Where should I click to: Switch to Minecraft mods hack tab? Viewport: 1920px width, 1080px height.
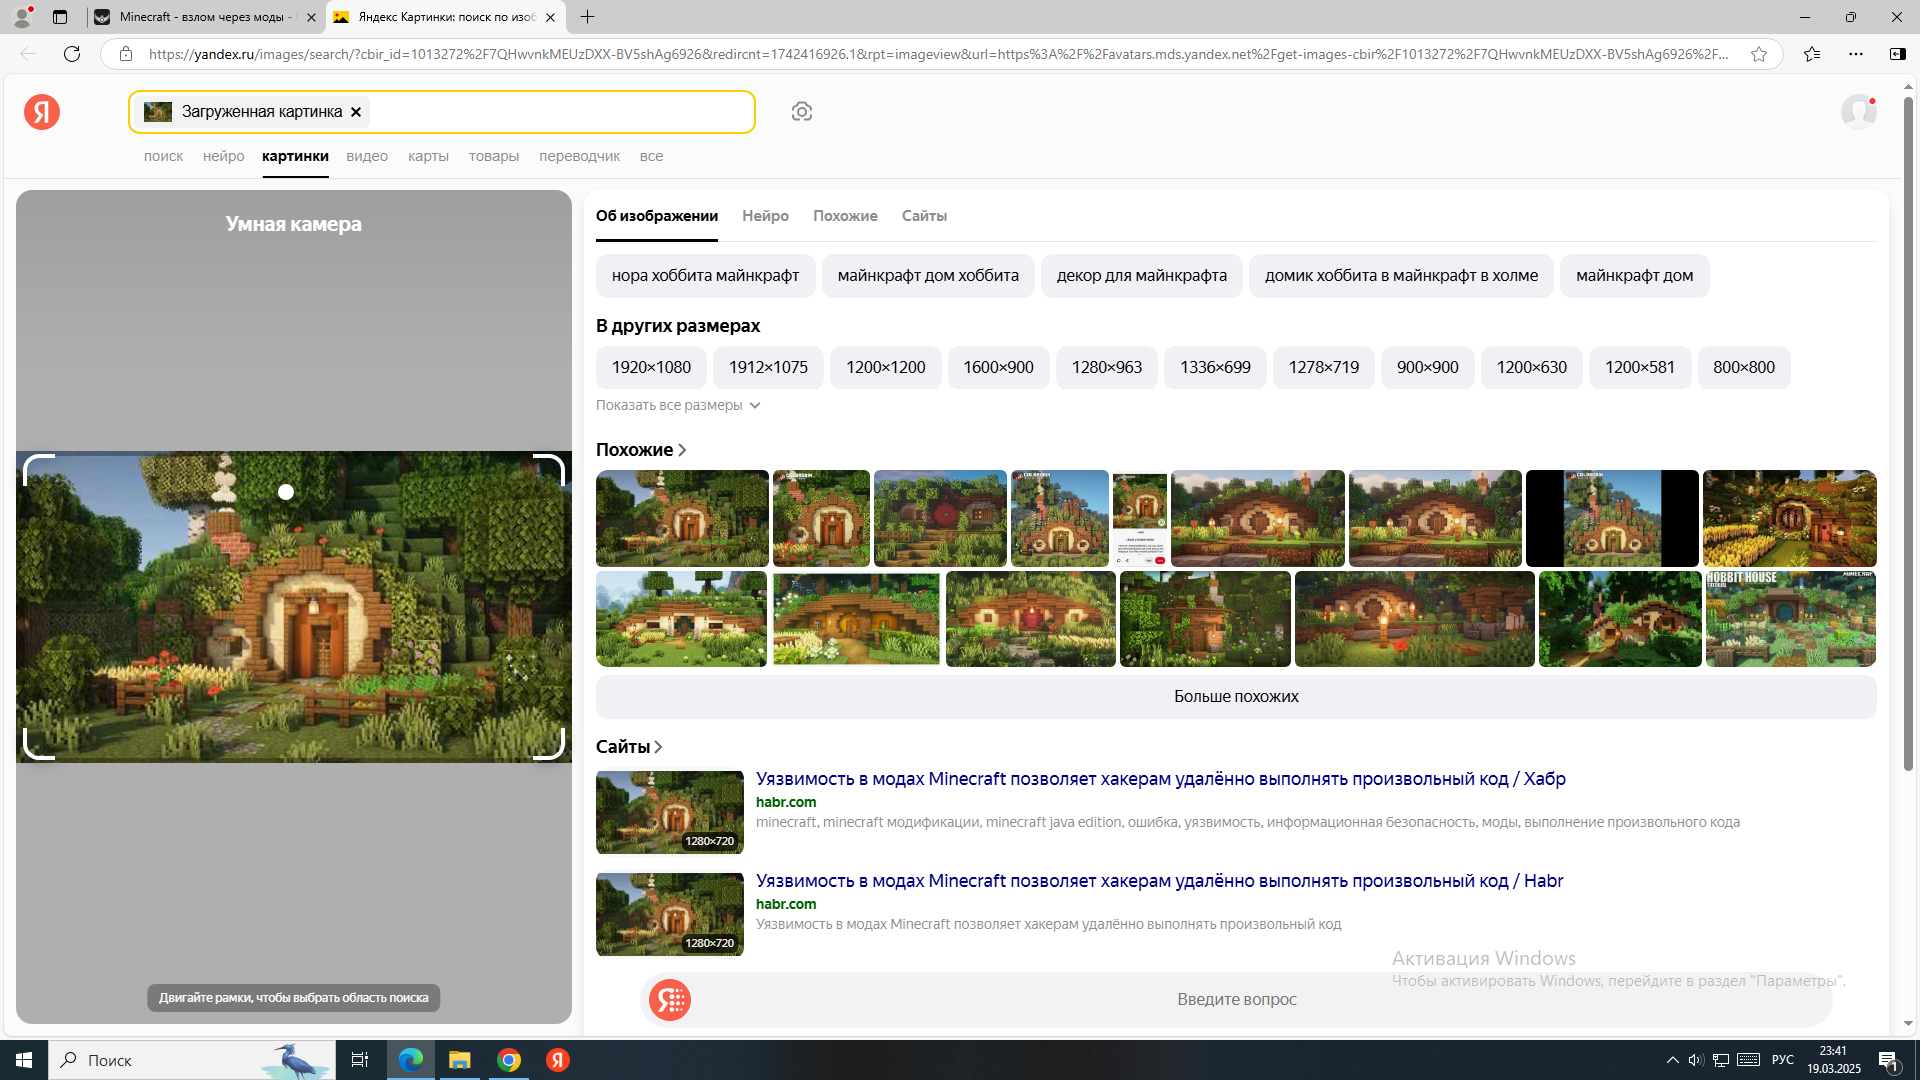pos(205,17)
